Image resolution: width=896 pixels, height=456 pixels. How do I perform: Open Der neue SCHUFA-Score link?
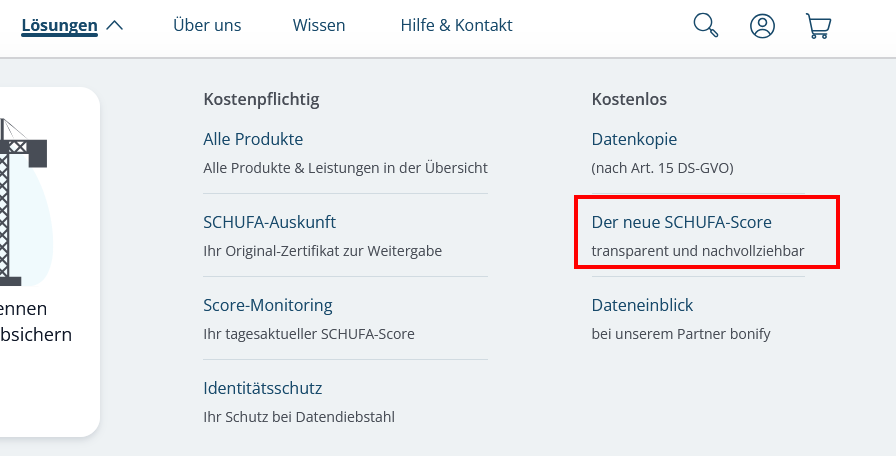point(681,222)
